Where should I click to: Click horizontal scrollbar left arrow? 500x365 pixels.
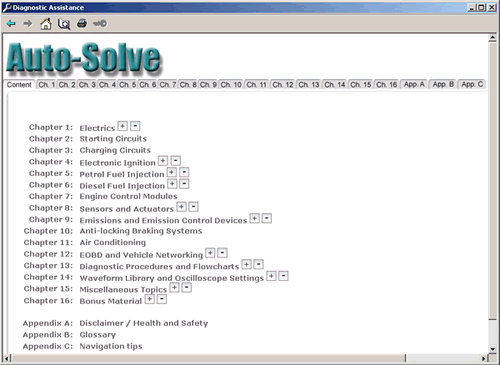pyautogui.click(x=7, y=359)
